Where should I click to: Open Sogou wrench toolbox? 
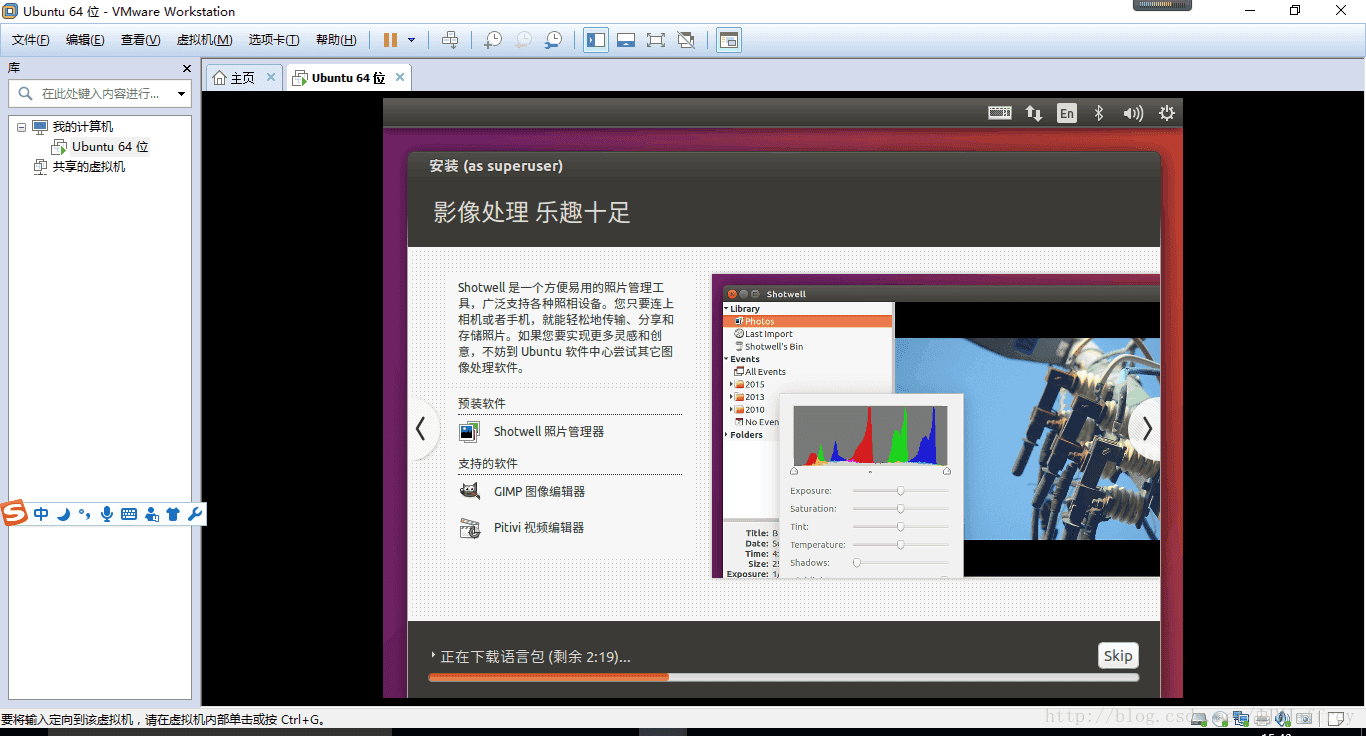point(195,514)
